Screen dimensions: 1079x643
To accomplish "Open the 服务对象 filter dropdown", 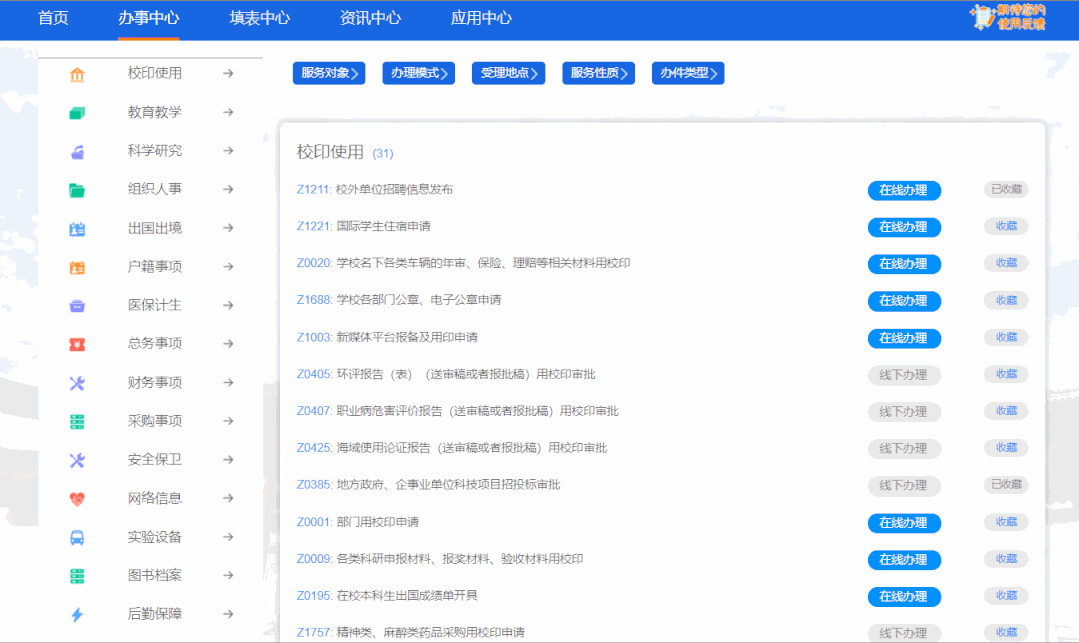I will click(328, 73).
